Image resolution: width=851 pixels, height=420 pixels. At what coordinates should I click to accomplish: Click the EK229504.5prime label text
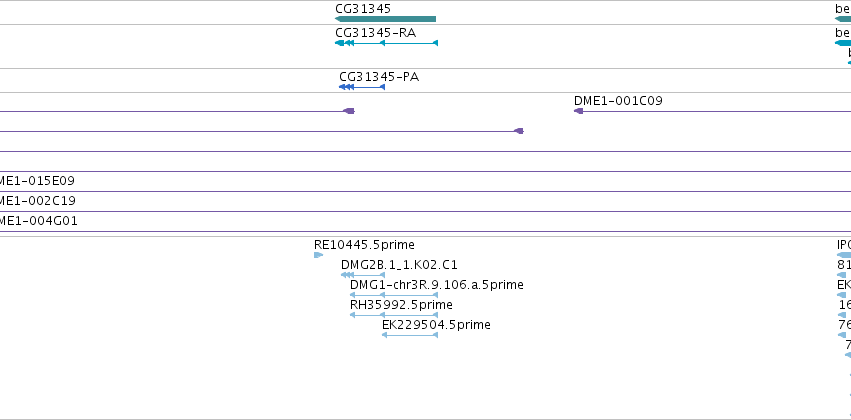tap(436, 324)
